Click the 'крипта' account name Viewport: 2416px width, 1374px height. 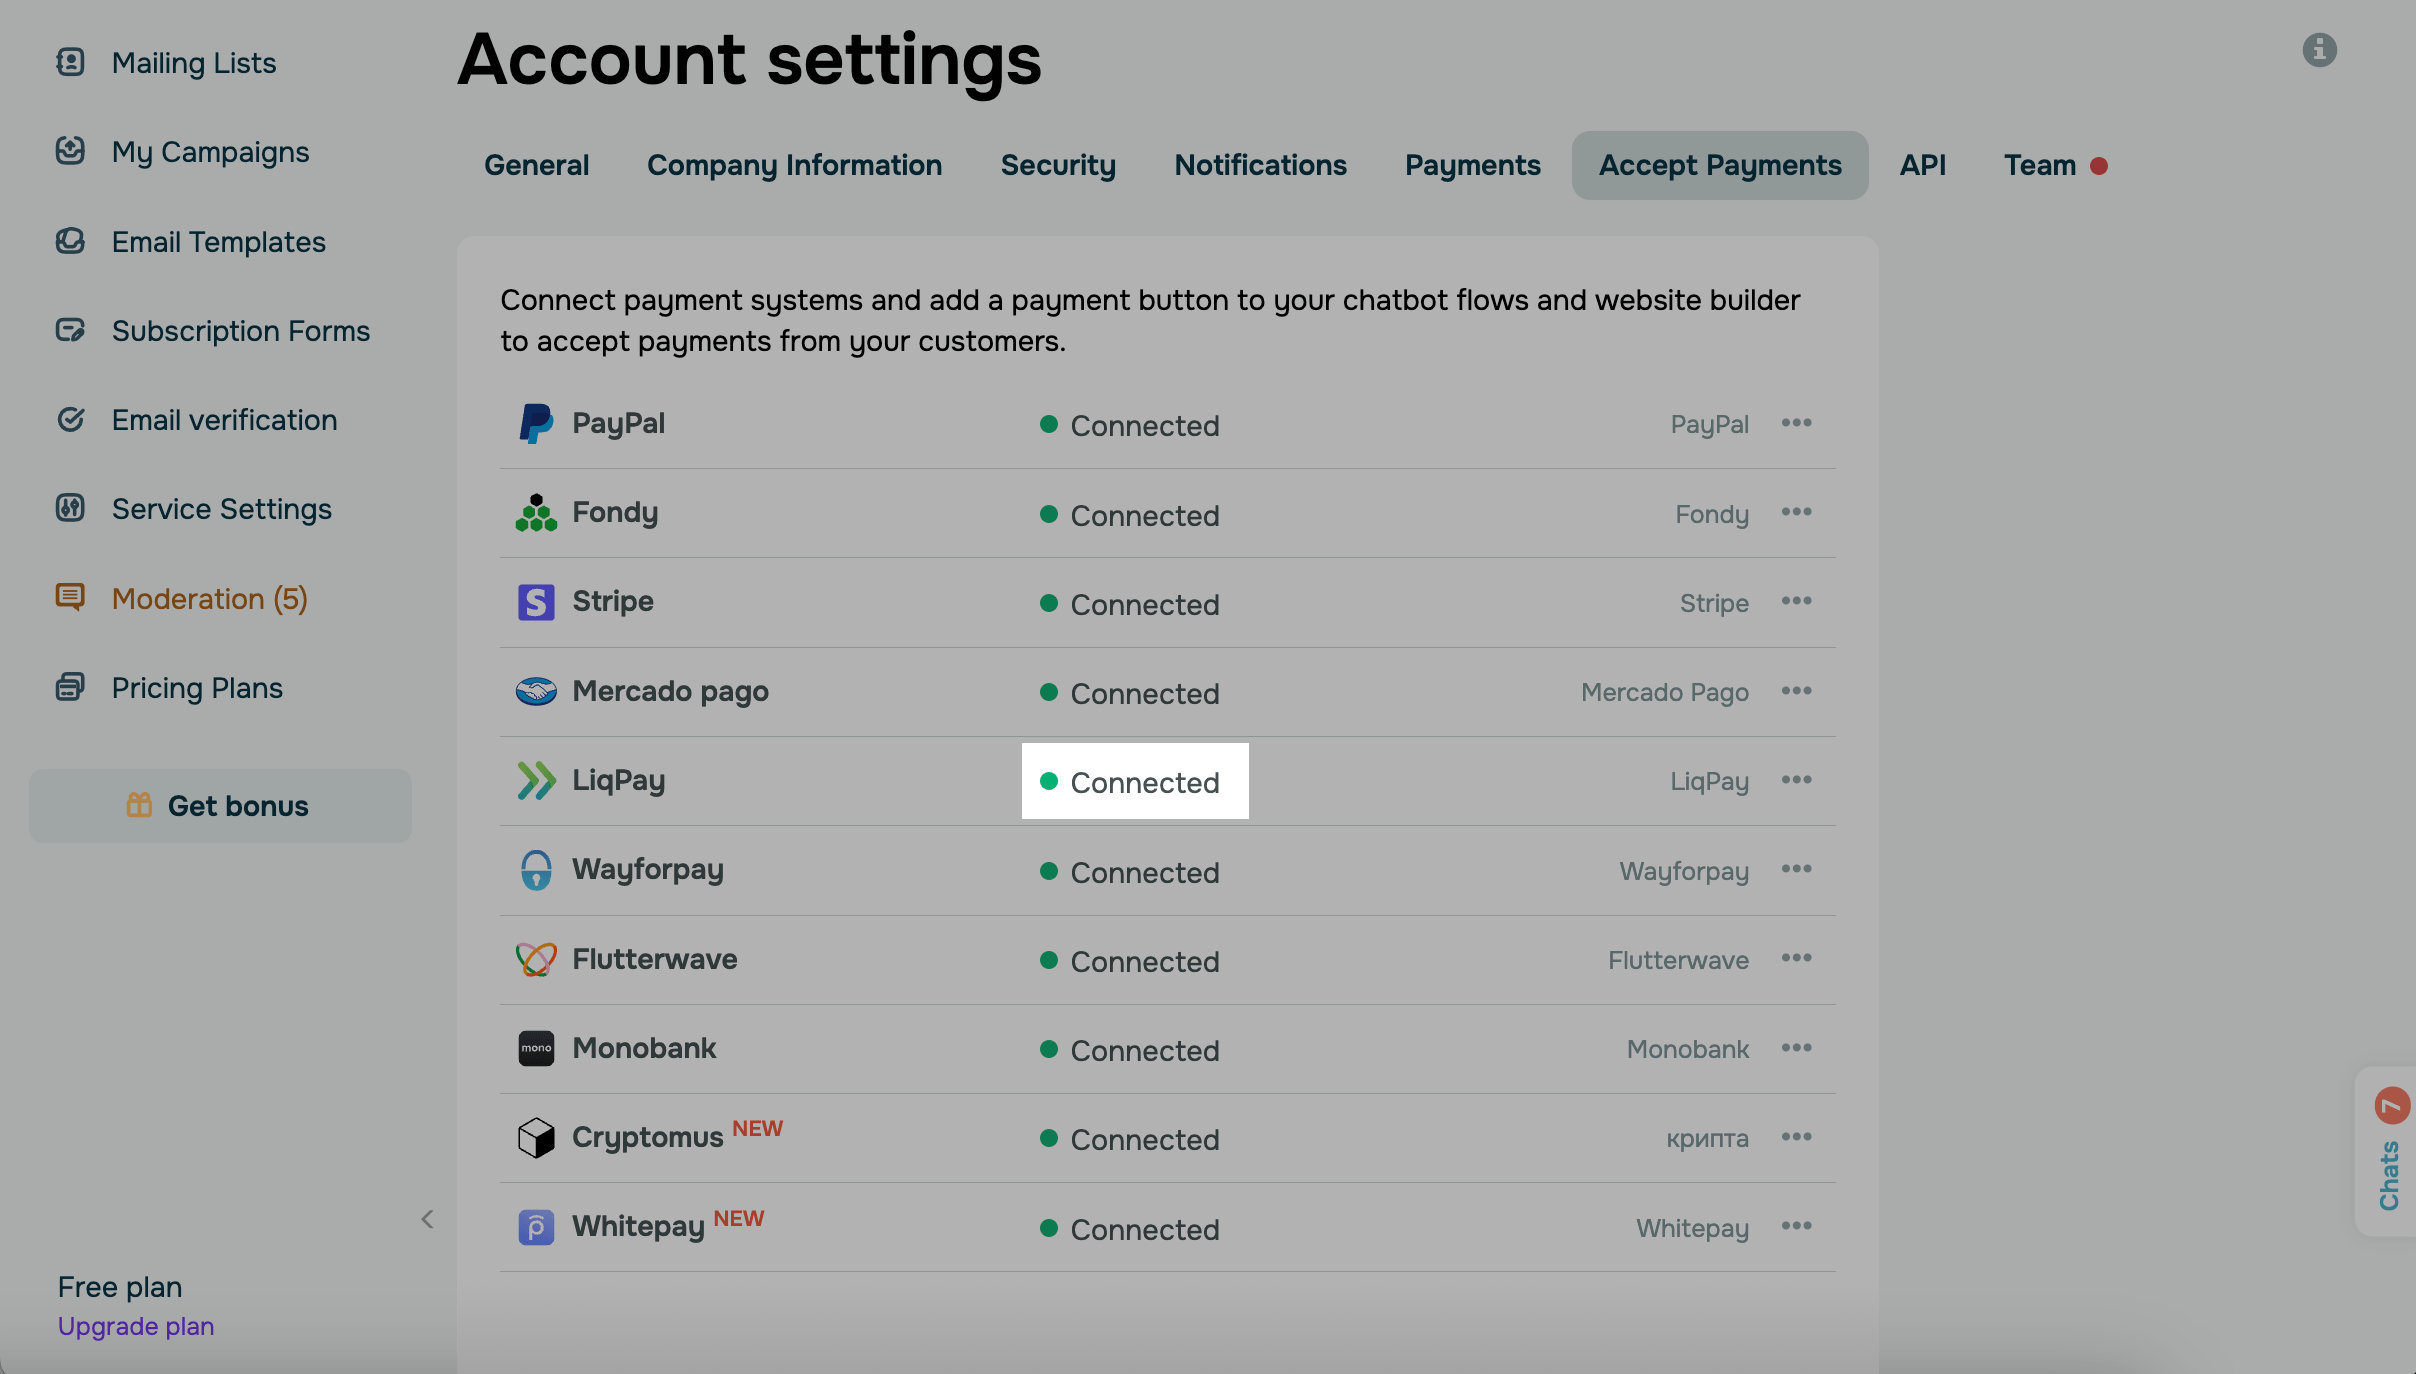(1707, 1138)
